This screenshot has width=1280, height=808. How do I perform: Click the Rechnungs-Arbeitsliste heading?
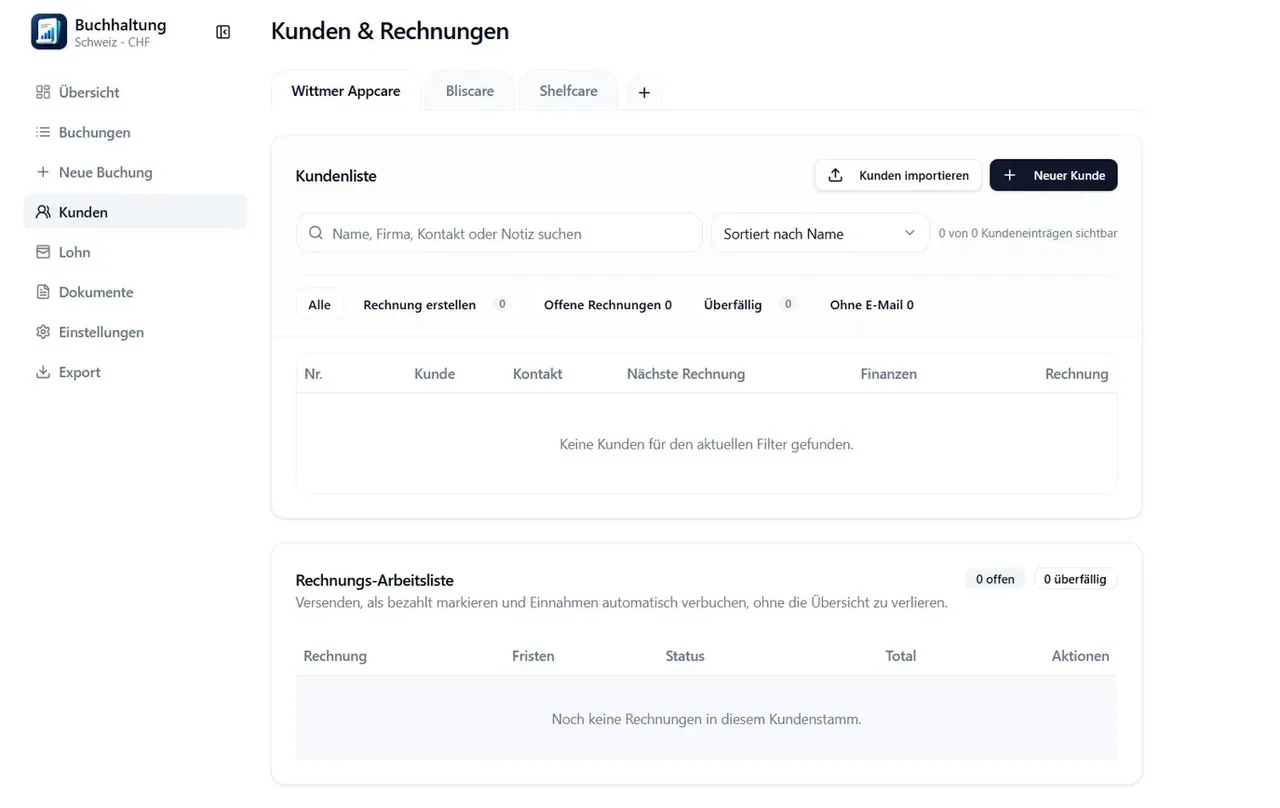pyautogui.click(x=375, y=580)
